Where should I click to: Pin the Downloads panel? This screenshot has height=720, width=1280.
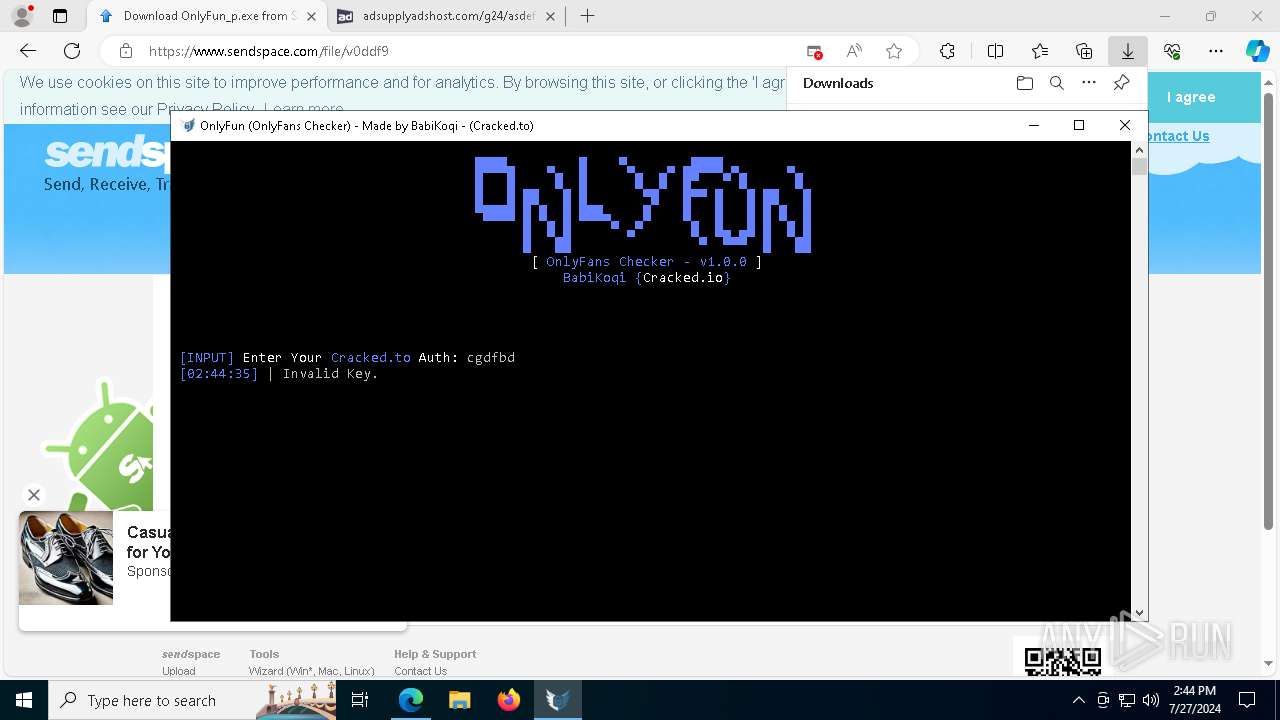pos(1121,83)
